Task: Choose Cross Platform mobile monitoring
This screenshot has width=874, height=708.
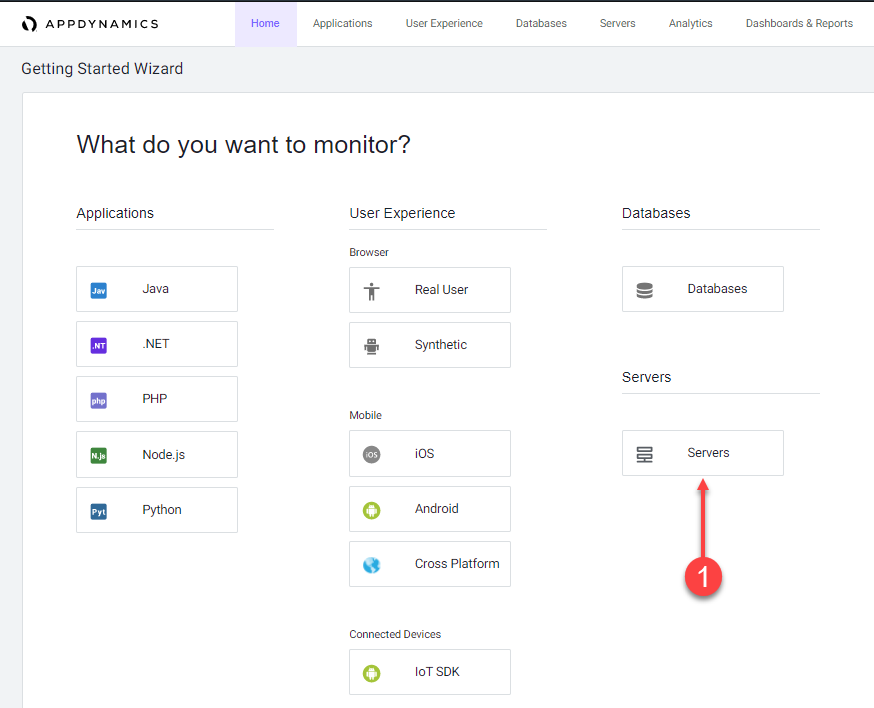Action: tap(430, 564)
